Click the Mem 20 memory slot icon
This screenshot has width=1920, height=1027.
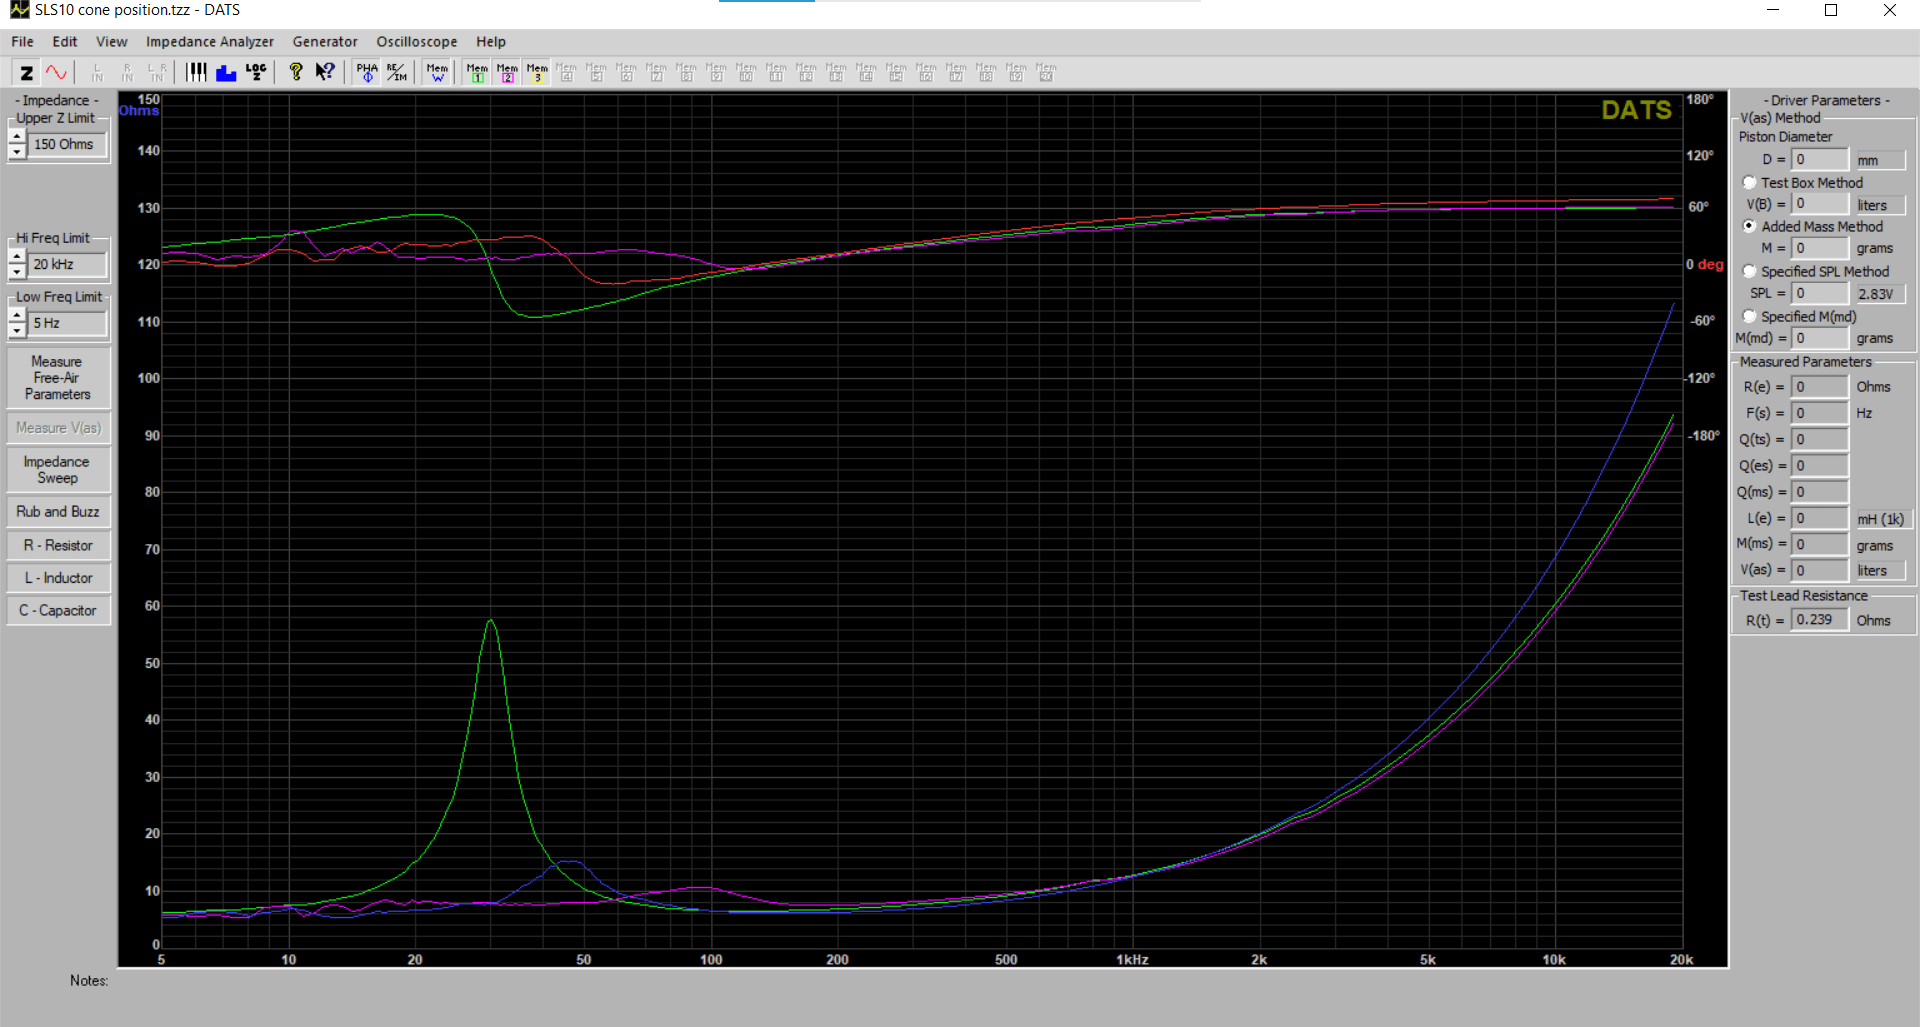[x=1046, y=72]
